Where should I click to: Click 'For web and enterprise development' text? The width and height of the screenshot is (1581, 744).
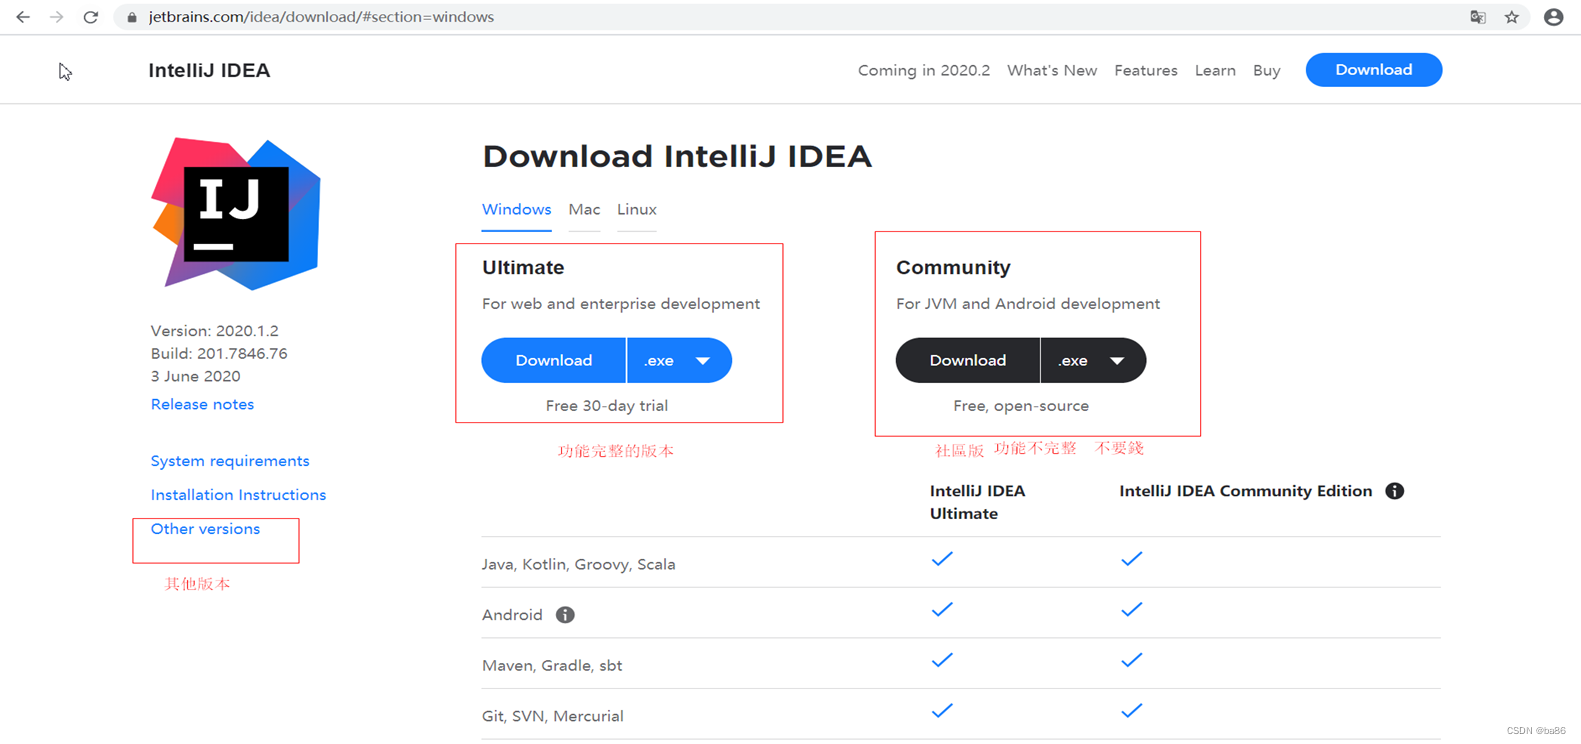(621, 304)
